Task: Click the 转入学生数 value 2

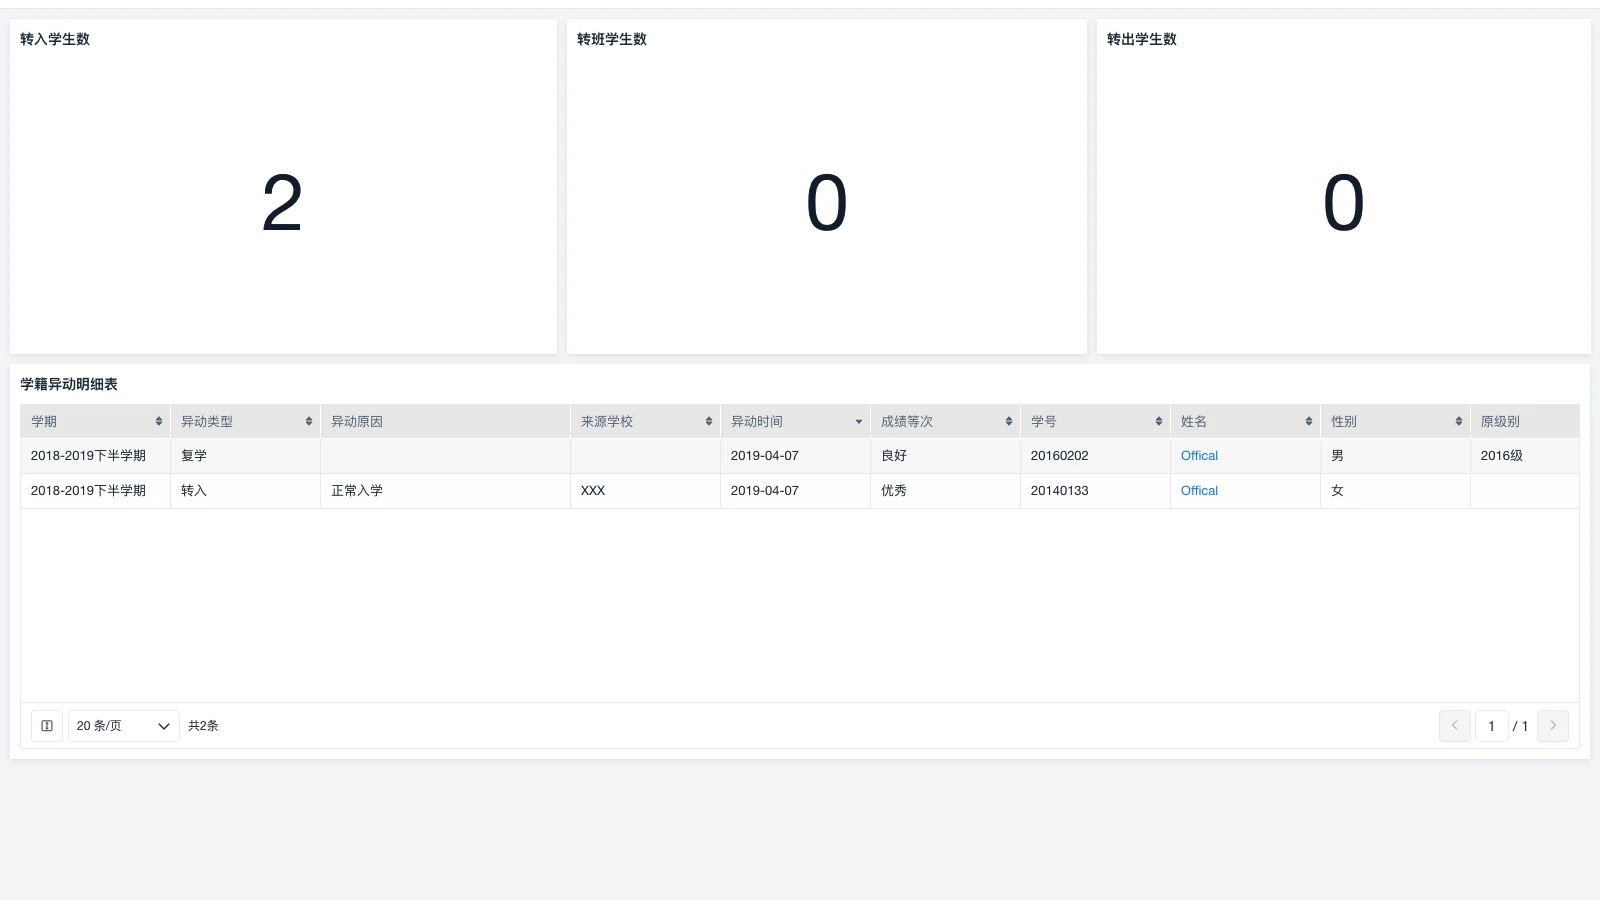Action: [282, 203]
